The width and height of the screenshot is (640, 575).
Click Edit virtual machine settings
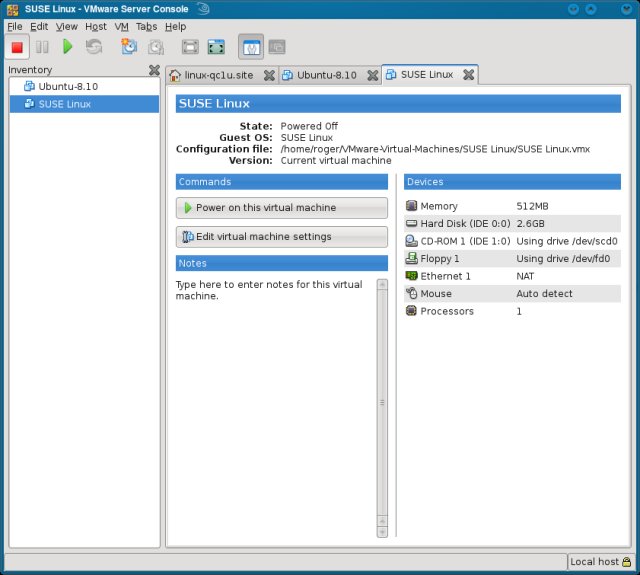point(280,237)
